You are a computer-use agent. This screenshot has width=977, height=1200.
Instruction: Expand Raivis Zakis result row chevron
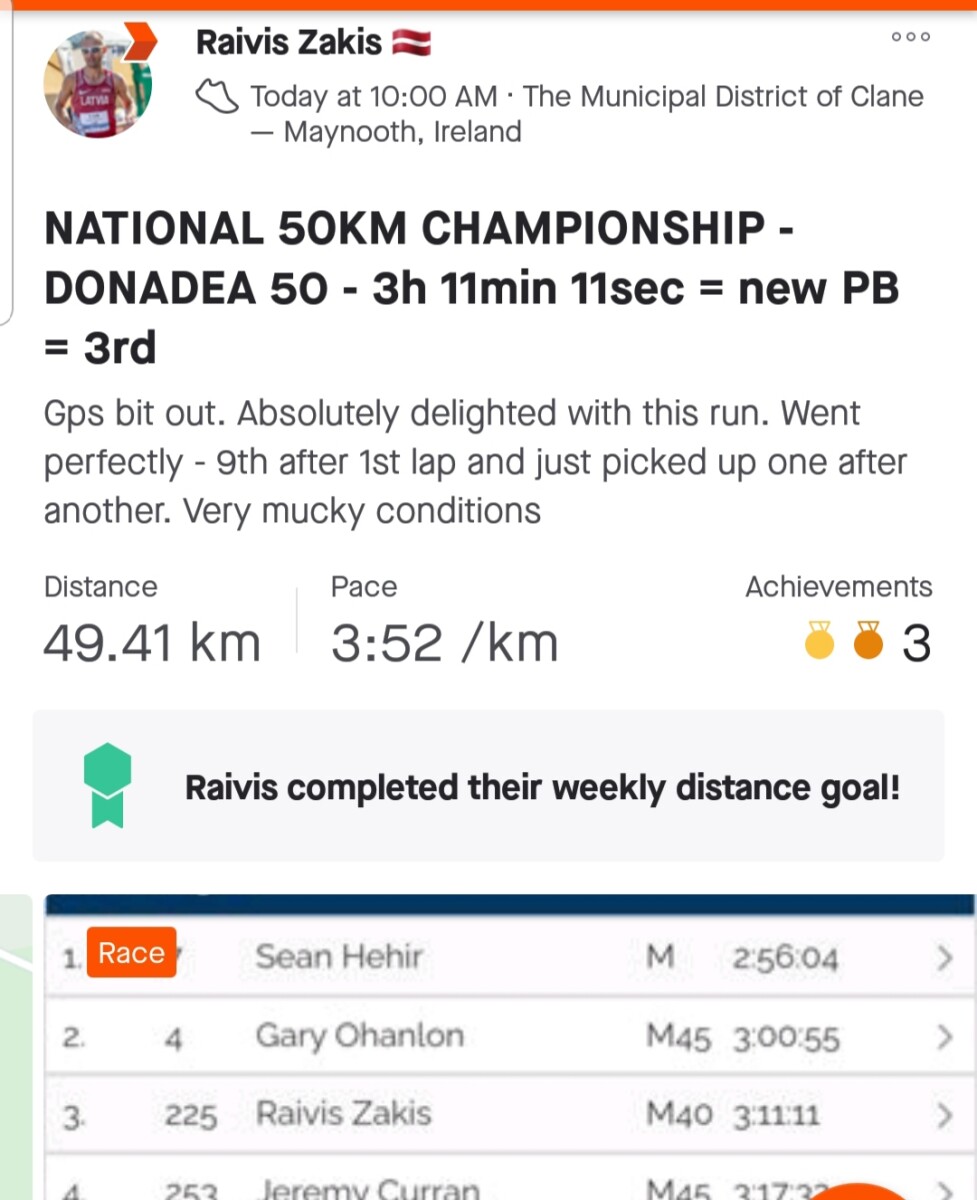942,1114
